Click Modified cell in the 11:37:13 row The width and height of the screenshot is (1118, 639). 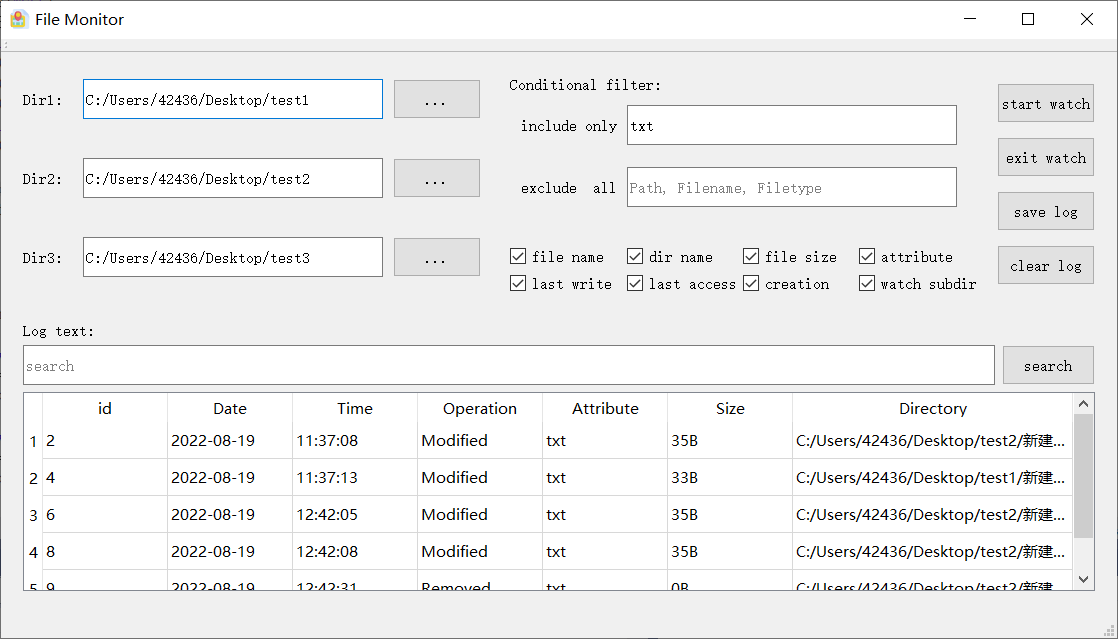tap(480, 478)
